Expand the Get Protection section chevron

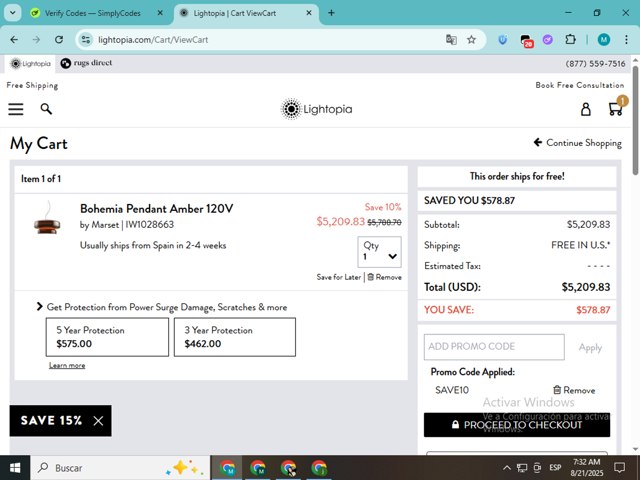[40, 307]
